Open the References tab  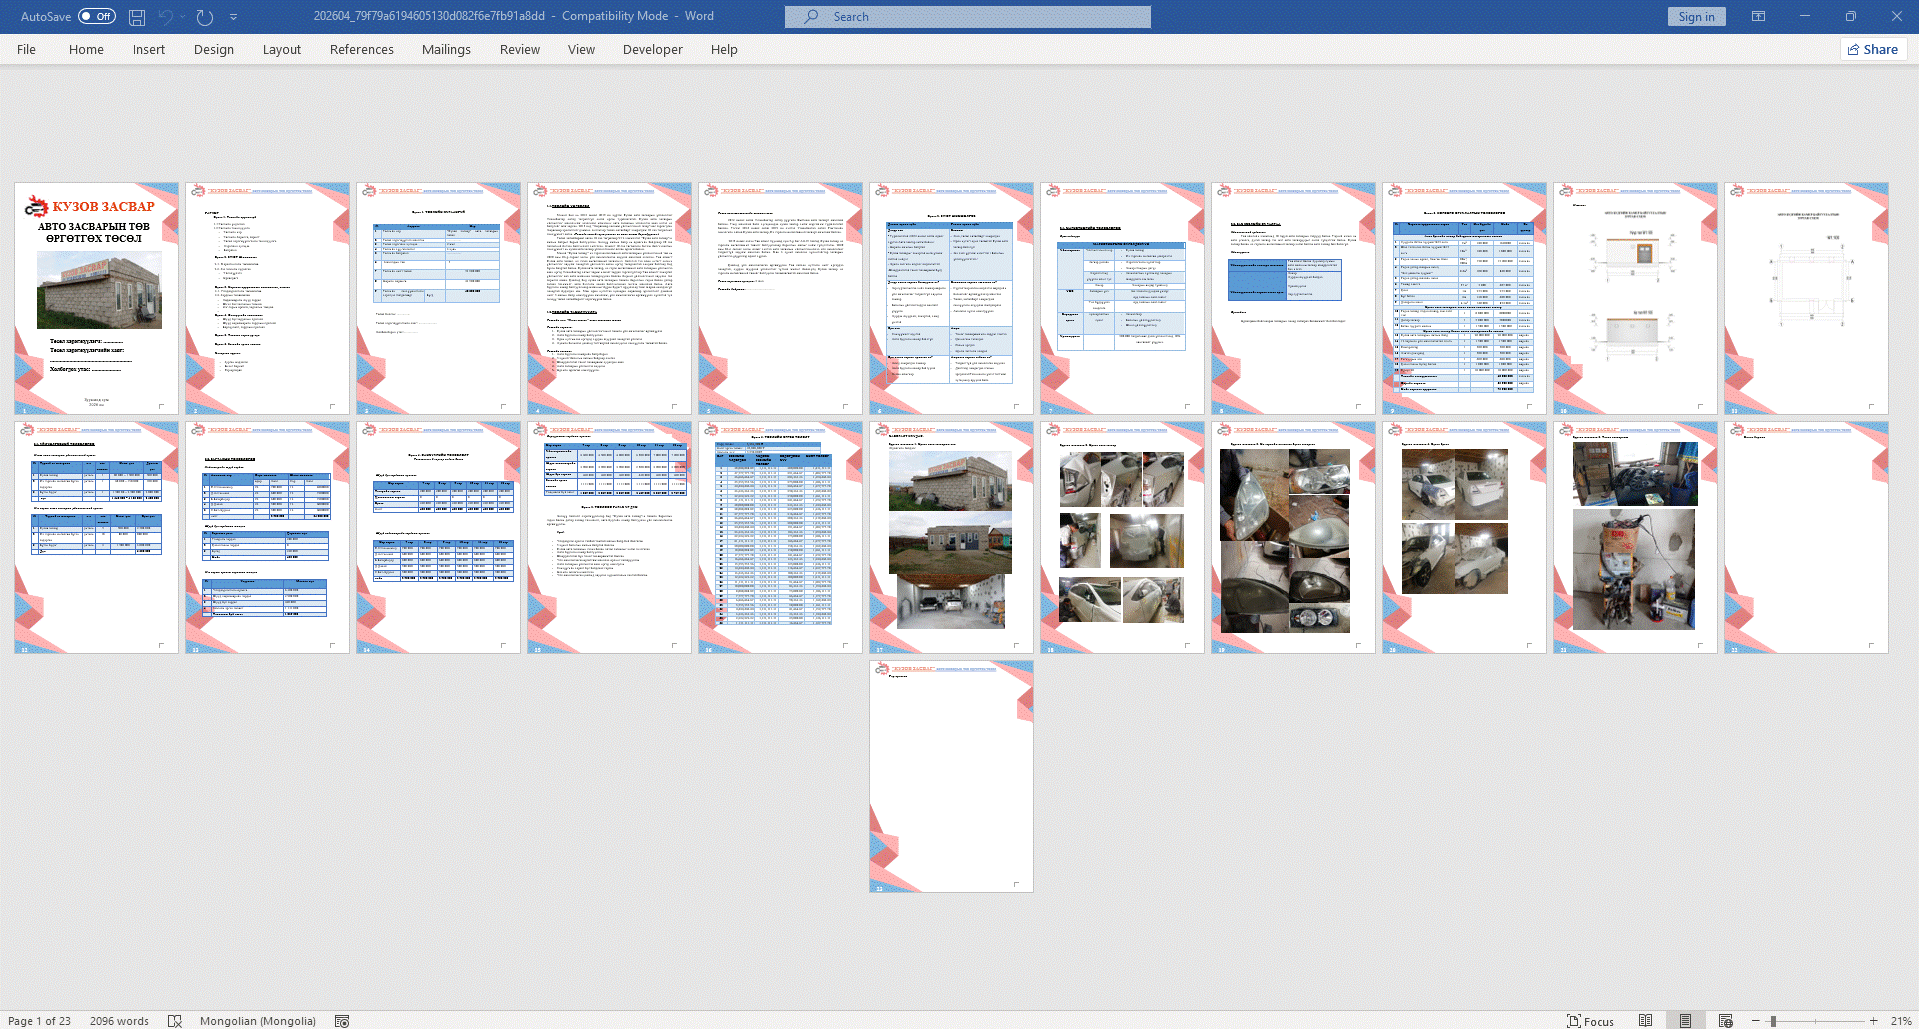(361, 50)
